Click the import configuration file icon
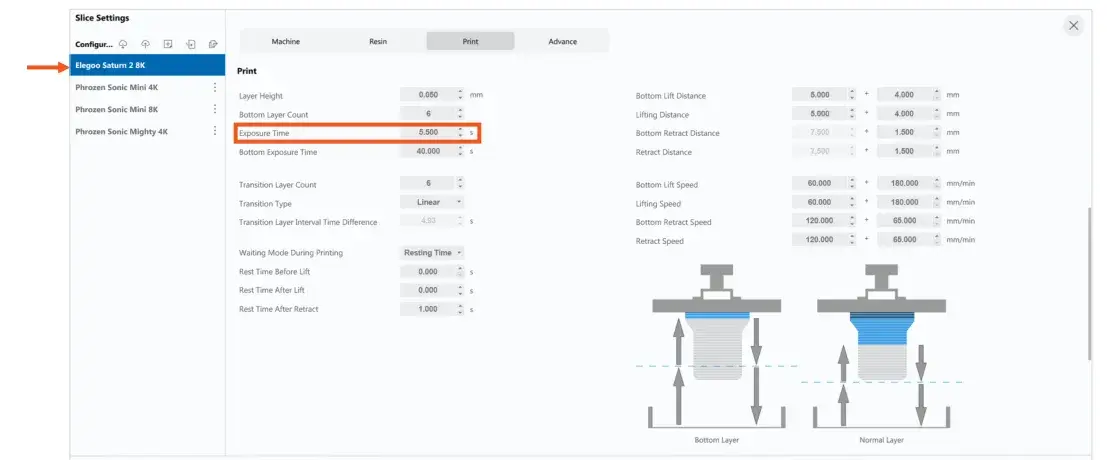This screenshot has width=1107, height=460. pyautogui.click(x=190, y=44)
